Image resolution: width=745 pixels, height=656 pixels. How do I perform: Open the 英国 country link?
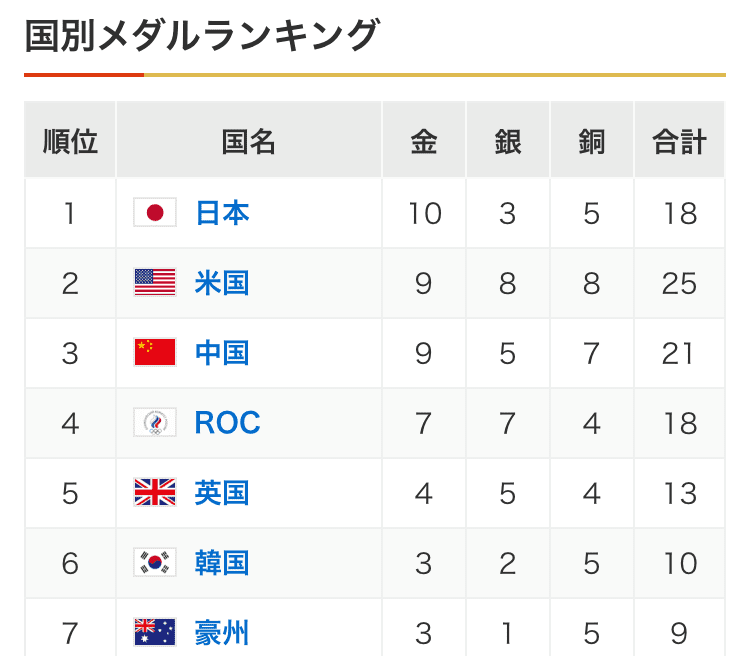click(x=222, y=493)
